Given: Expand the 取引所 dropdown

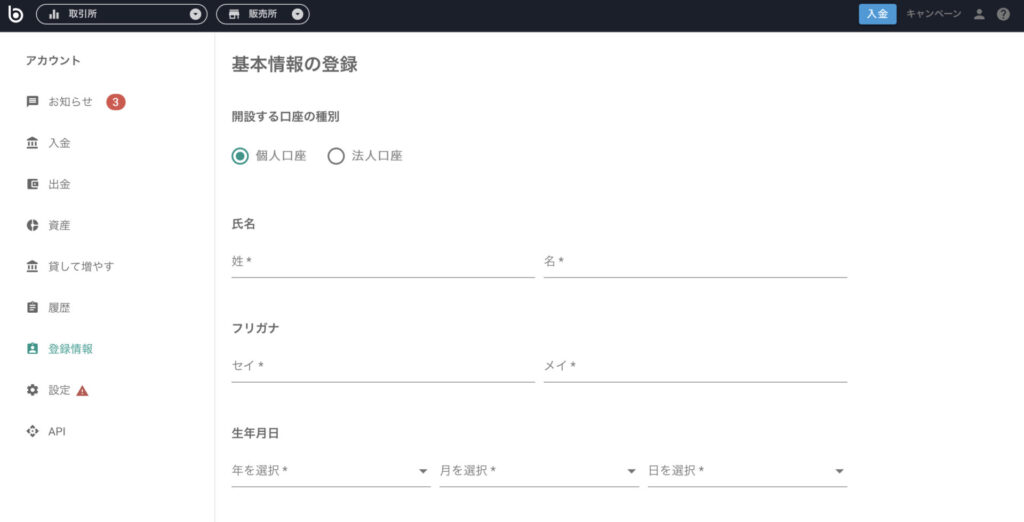Looking at the screenshot, I should pyautogui.click(x=121, y=14).
